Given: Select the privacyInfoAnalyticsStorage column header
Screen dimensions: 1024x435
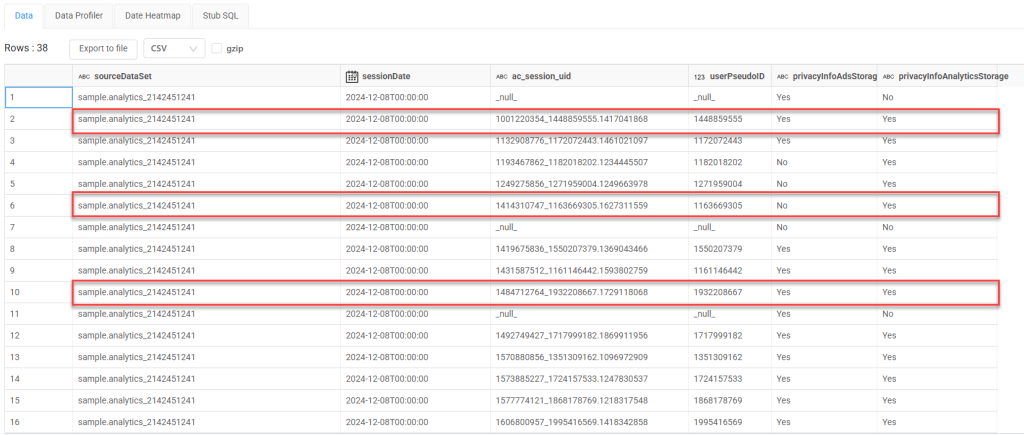Looking at the screenshot, I should pos(937,76).
